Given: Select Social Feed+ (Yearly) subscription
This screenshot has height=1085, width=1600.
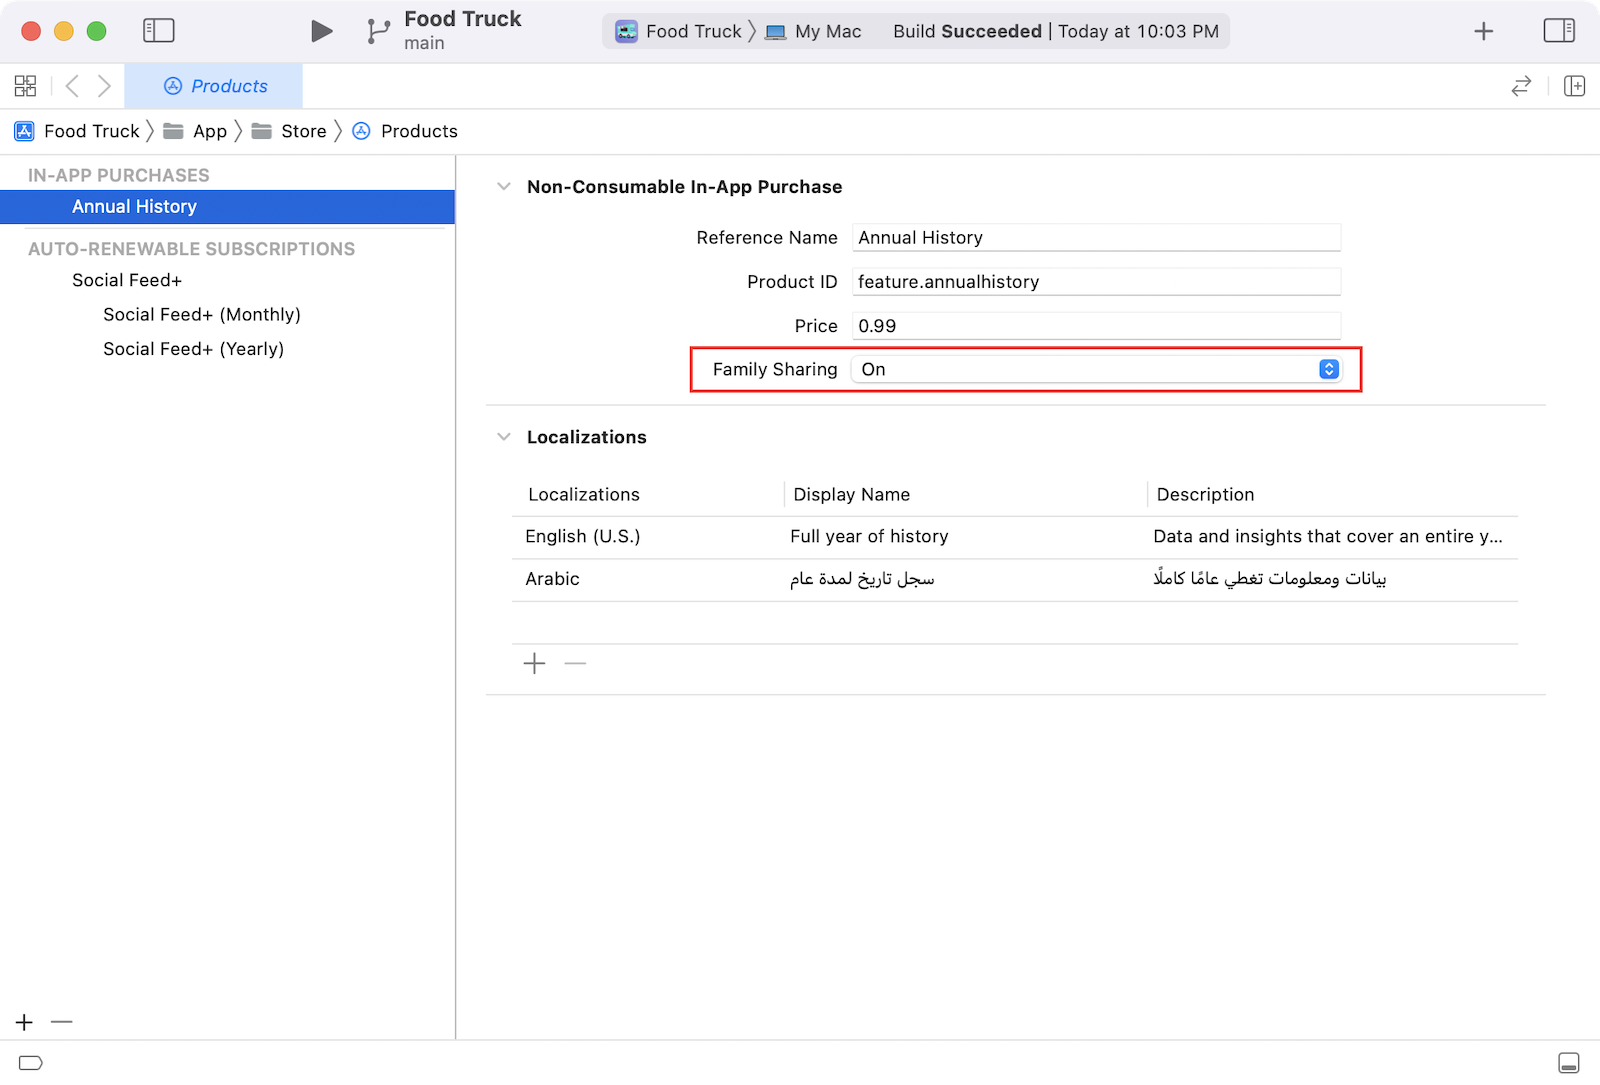Looking at the screenshot, I should (x=193, y=349).
